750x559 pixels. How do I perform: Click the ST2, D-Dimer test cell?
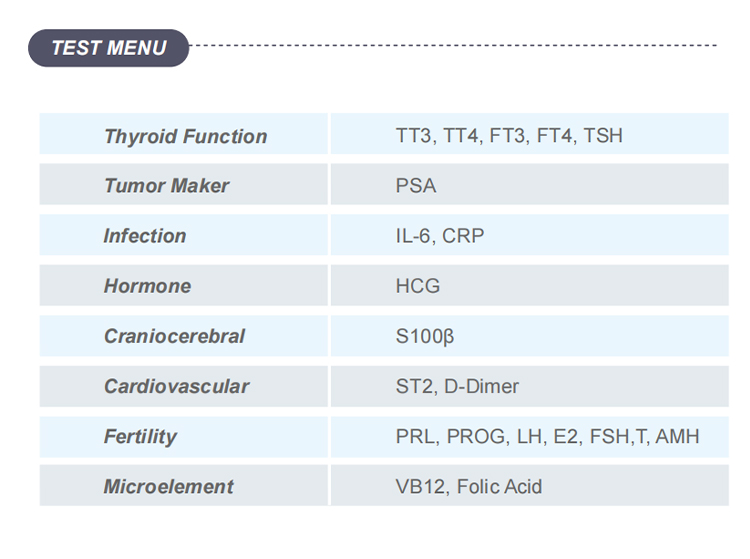click(529, 386)
